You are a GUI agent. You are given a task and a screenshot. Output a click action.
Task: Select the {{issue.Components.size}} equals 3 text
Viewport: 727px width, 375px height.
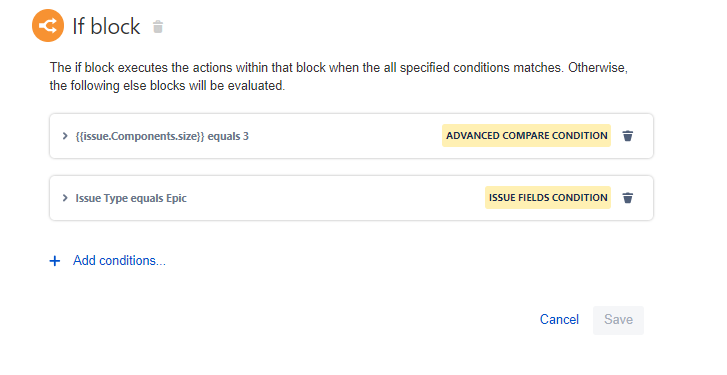coord(162,136)
